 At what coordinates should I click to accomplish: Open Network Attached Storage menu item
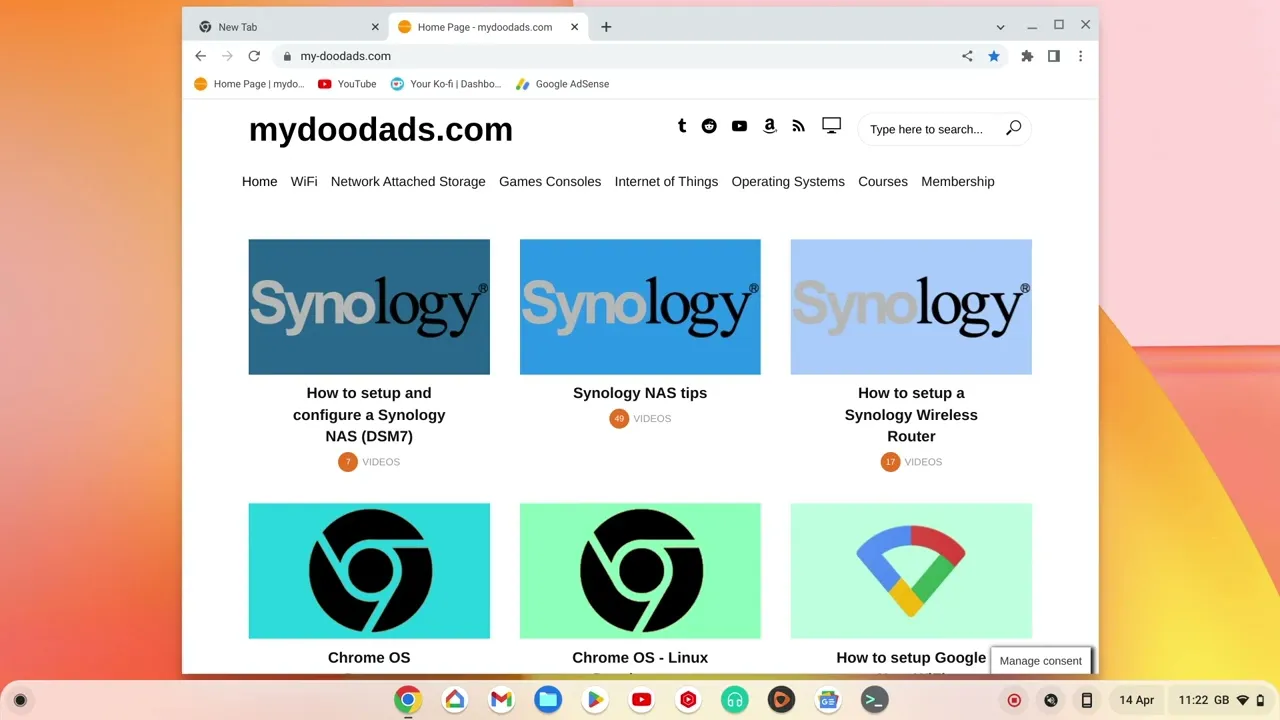(408, 181)
